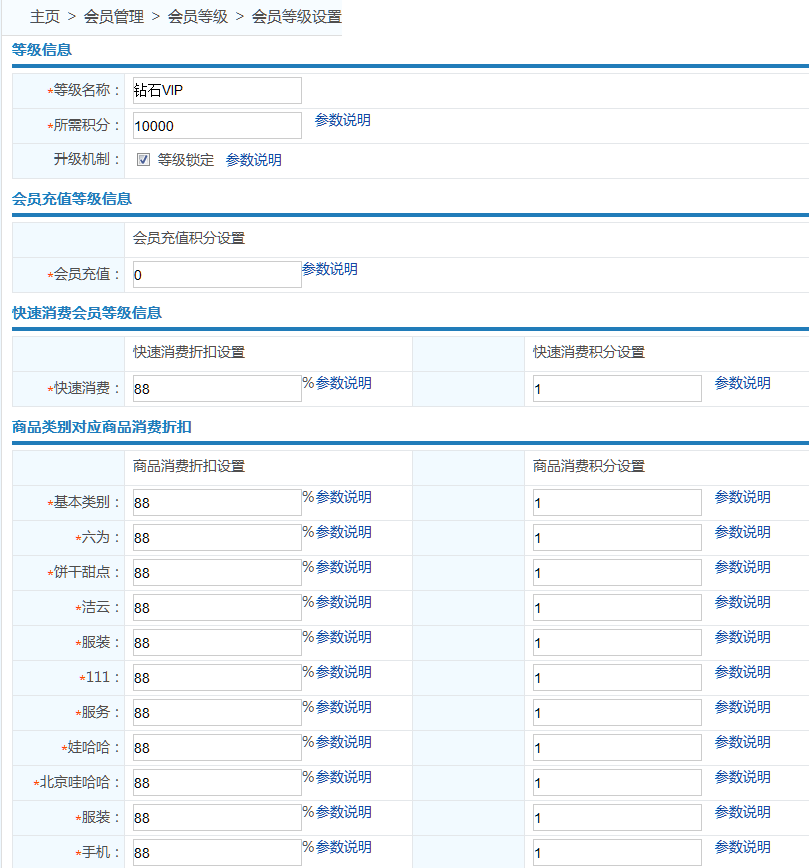Open points 参数说明 link in 洁云 row
Image resolution: width=809 pixels, height=868 pixels.
(742, 602)
